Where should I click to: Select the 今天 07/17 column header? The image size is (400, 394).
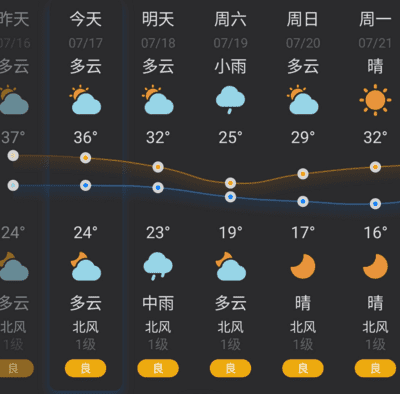coord(85,30)
